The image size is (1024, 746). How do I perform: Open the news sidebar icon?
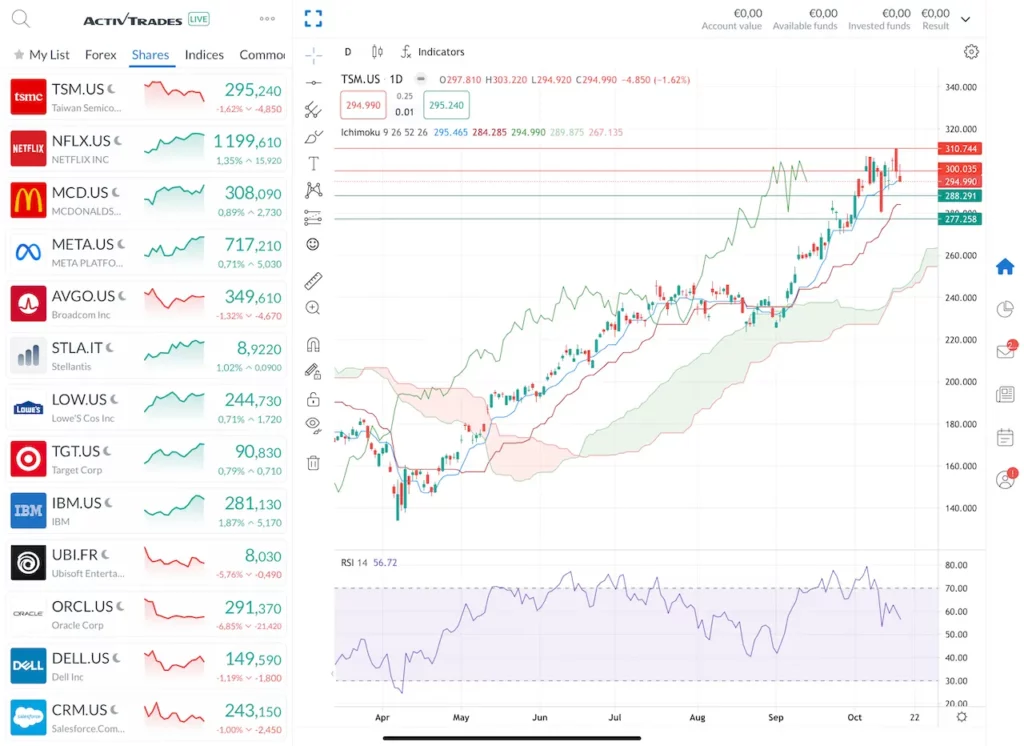click(x=1005, y=394)
